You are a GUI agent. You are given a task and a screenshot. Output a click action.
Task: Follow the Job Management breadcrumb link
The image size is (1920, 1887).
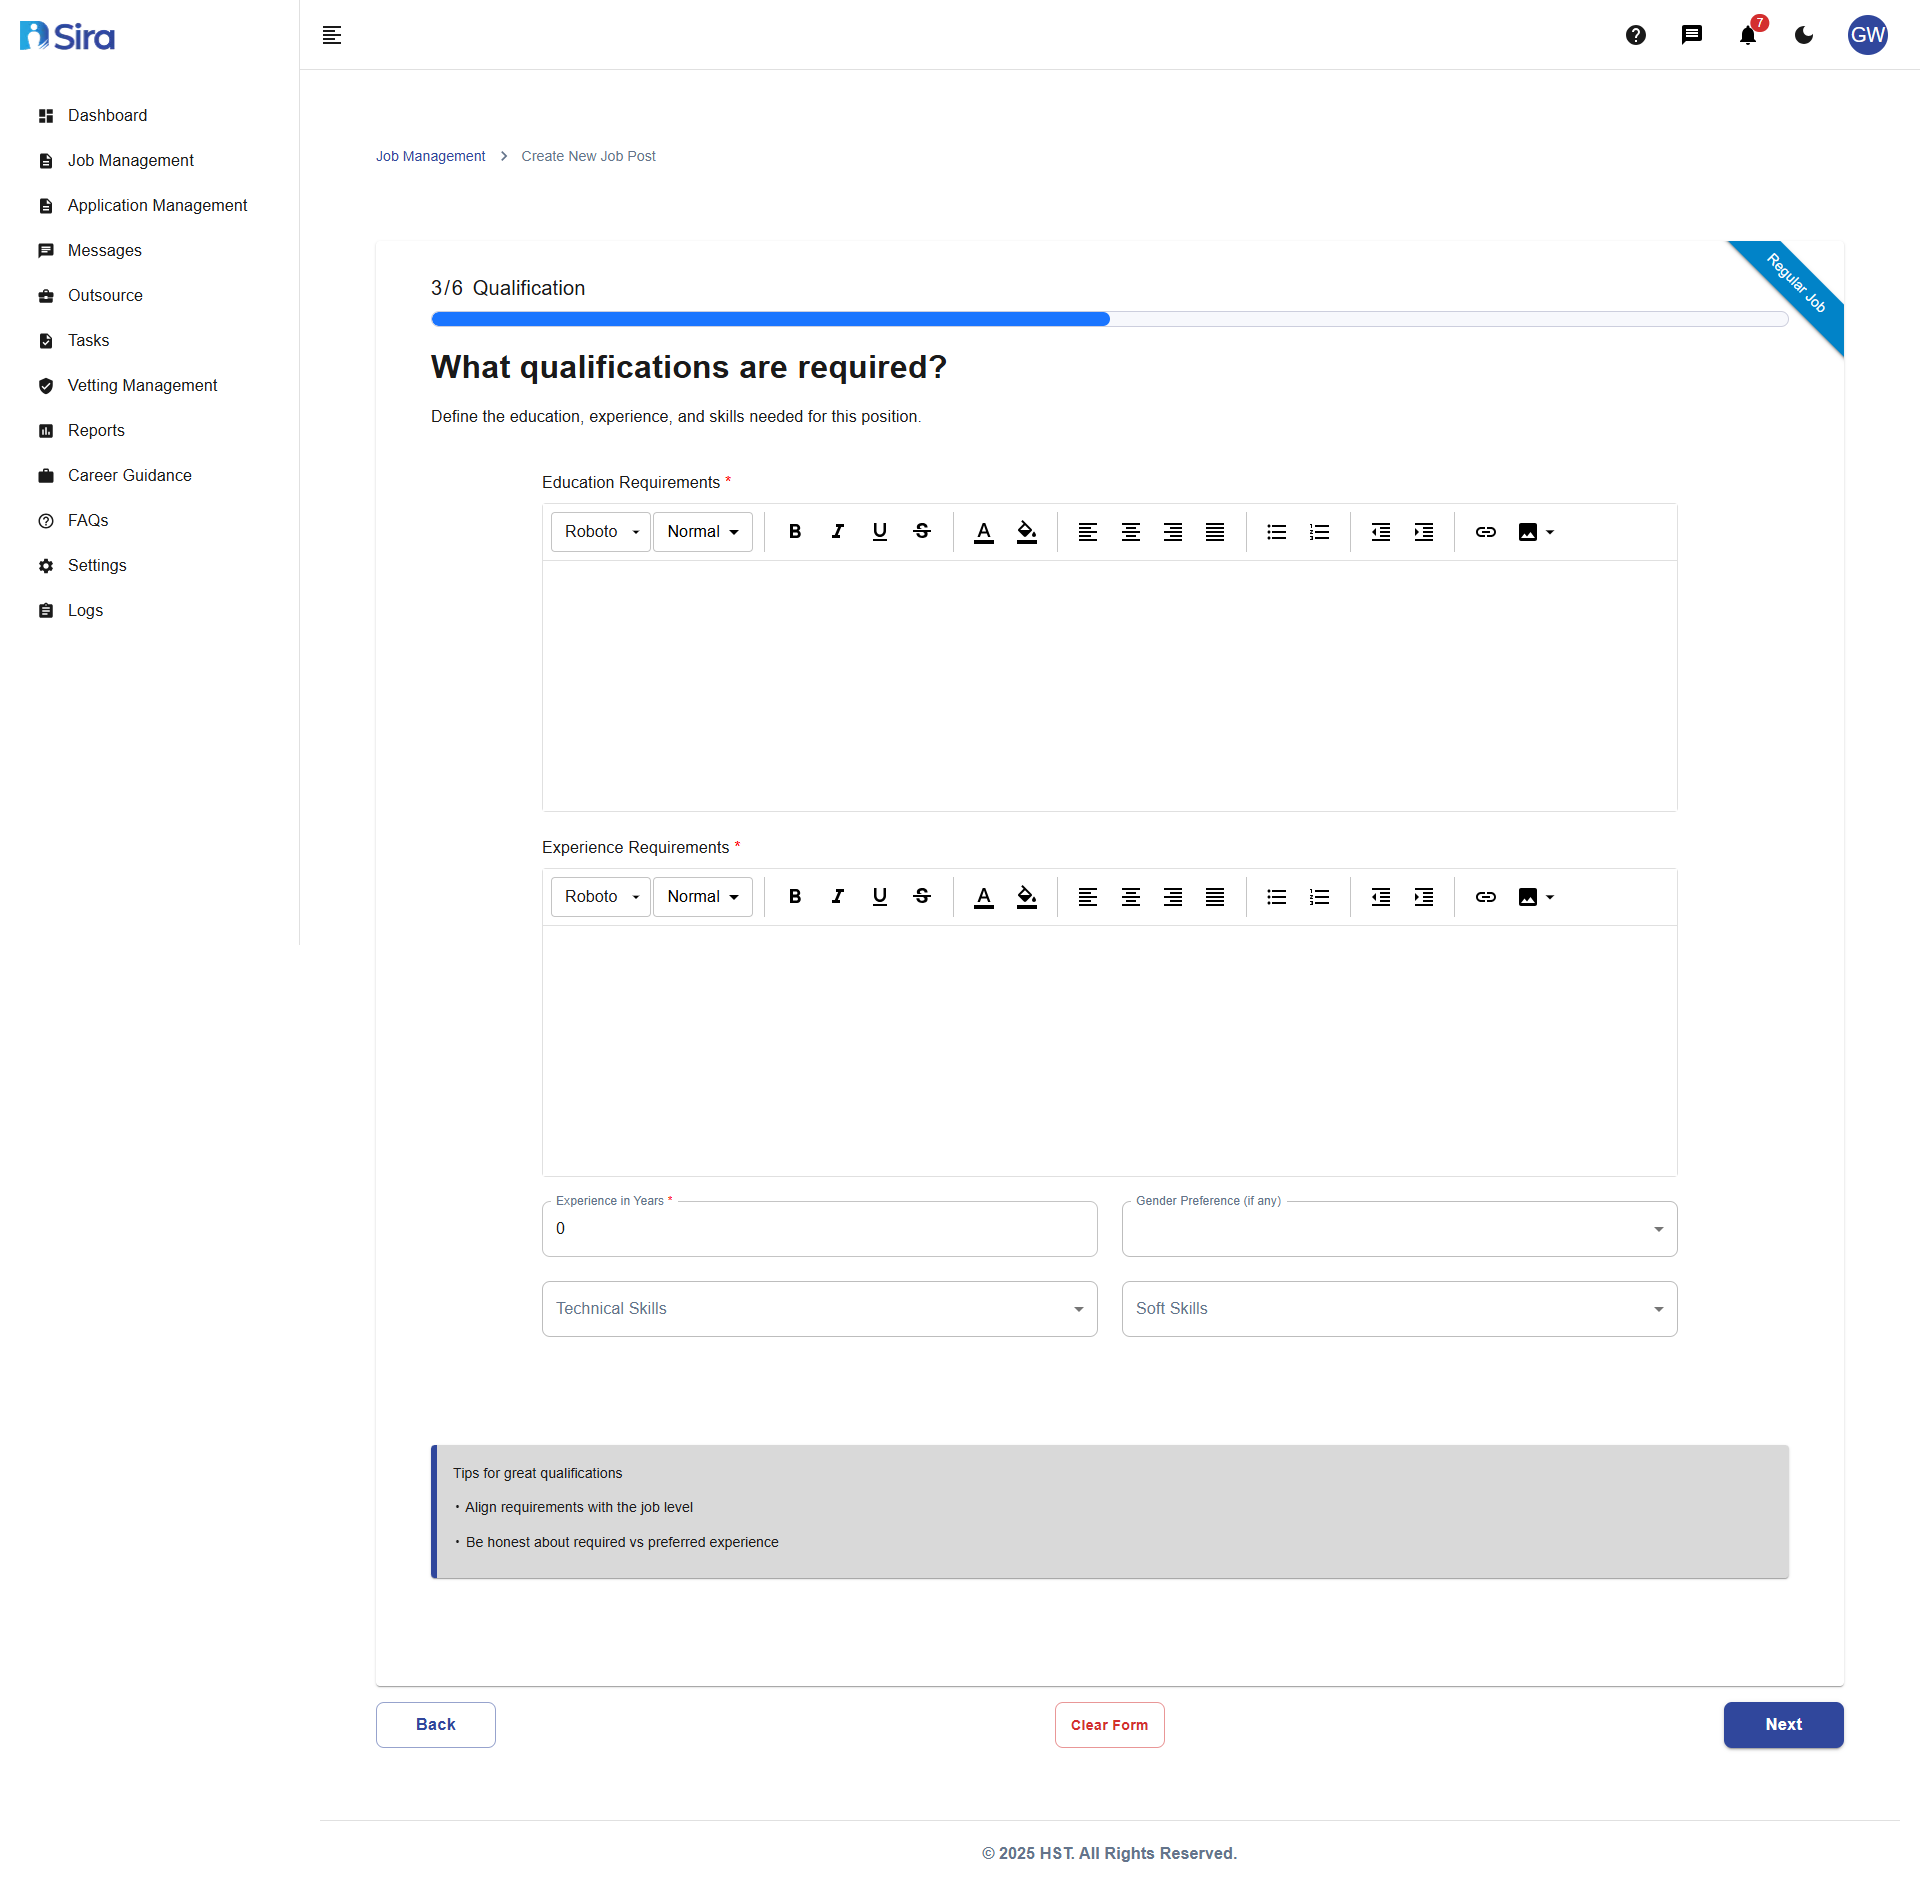[430, 156]
